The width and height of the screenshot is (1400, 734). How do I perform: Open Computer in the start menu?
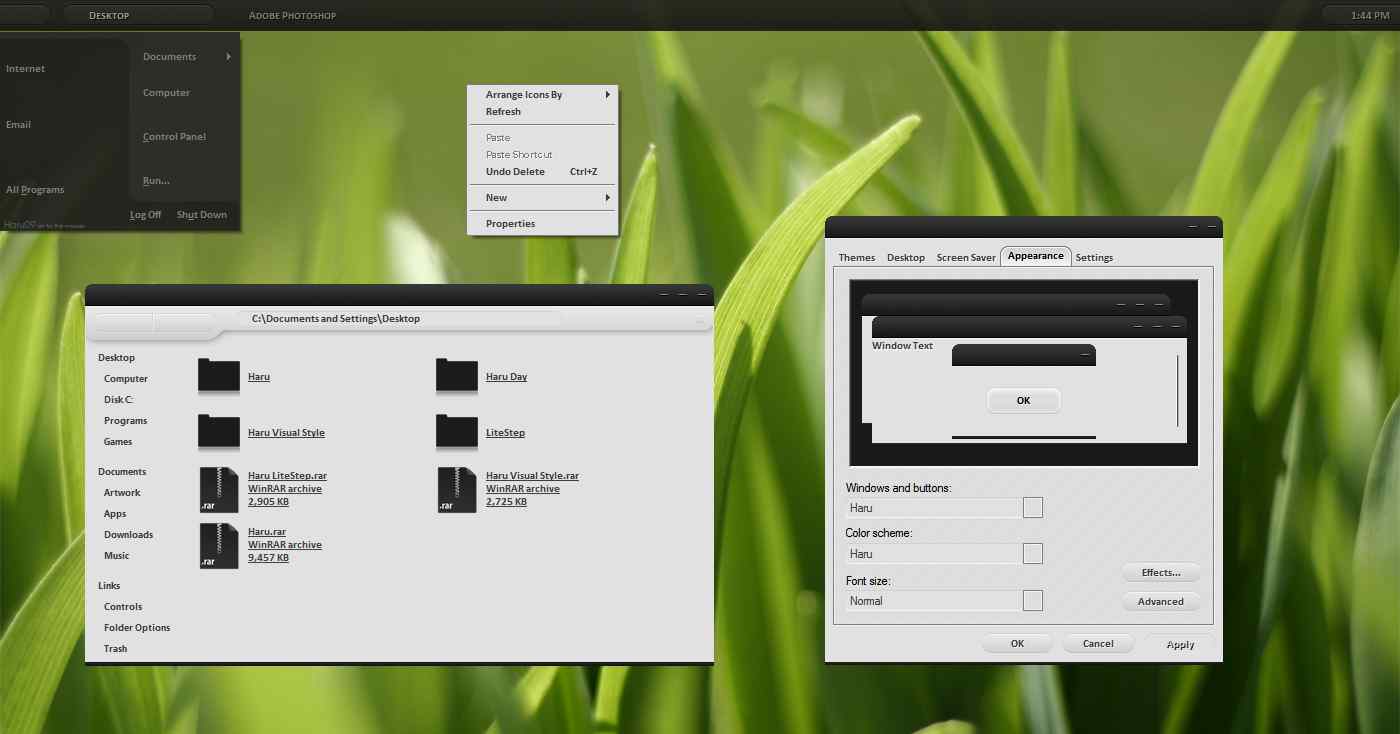coord(166,93)
